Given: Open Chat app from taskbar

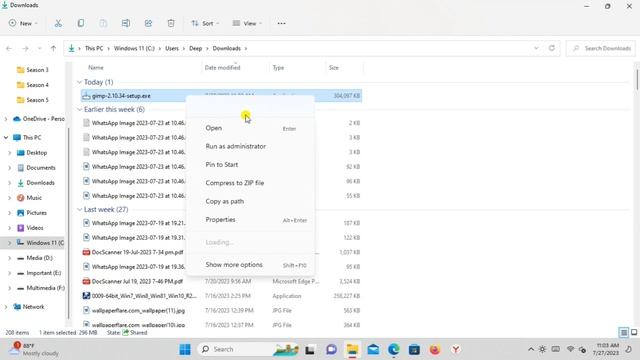Looking at the screenshot, I should 331,349.
